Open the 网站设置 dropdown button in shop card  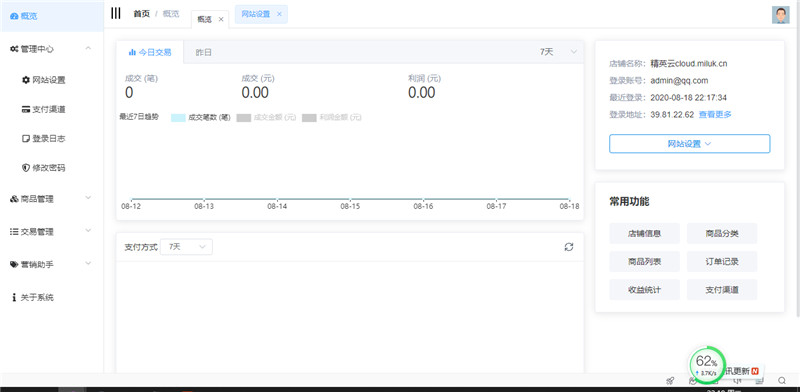coord(689,144)
